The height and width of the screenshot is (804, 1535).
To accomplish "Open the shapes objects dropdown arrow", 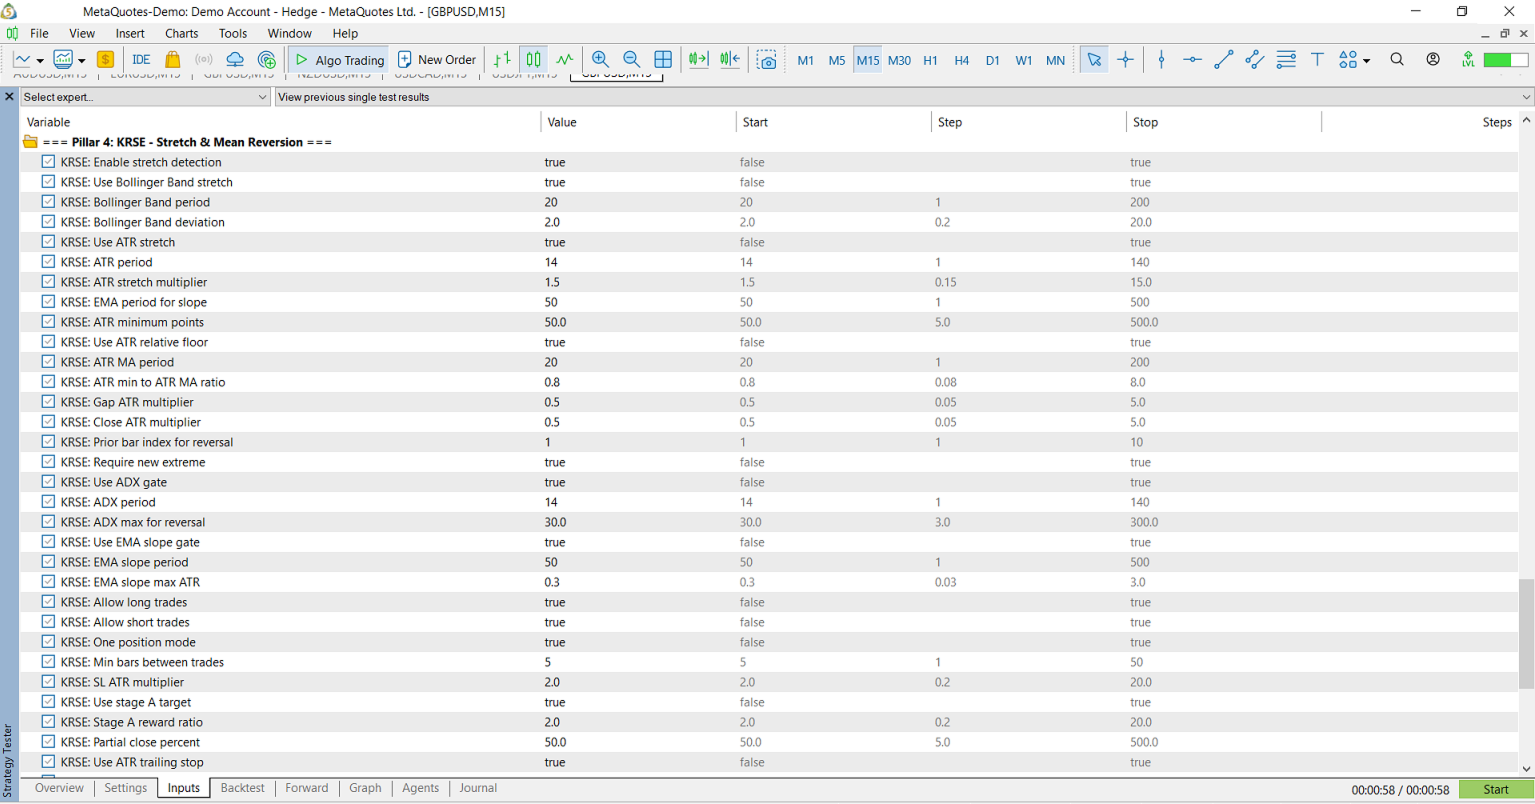I will [x=1366, y=61].
